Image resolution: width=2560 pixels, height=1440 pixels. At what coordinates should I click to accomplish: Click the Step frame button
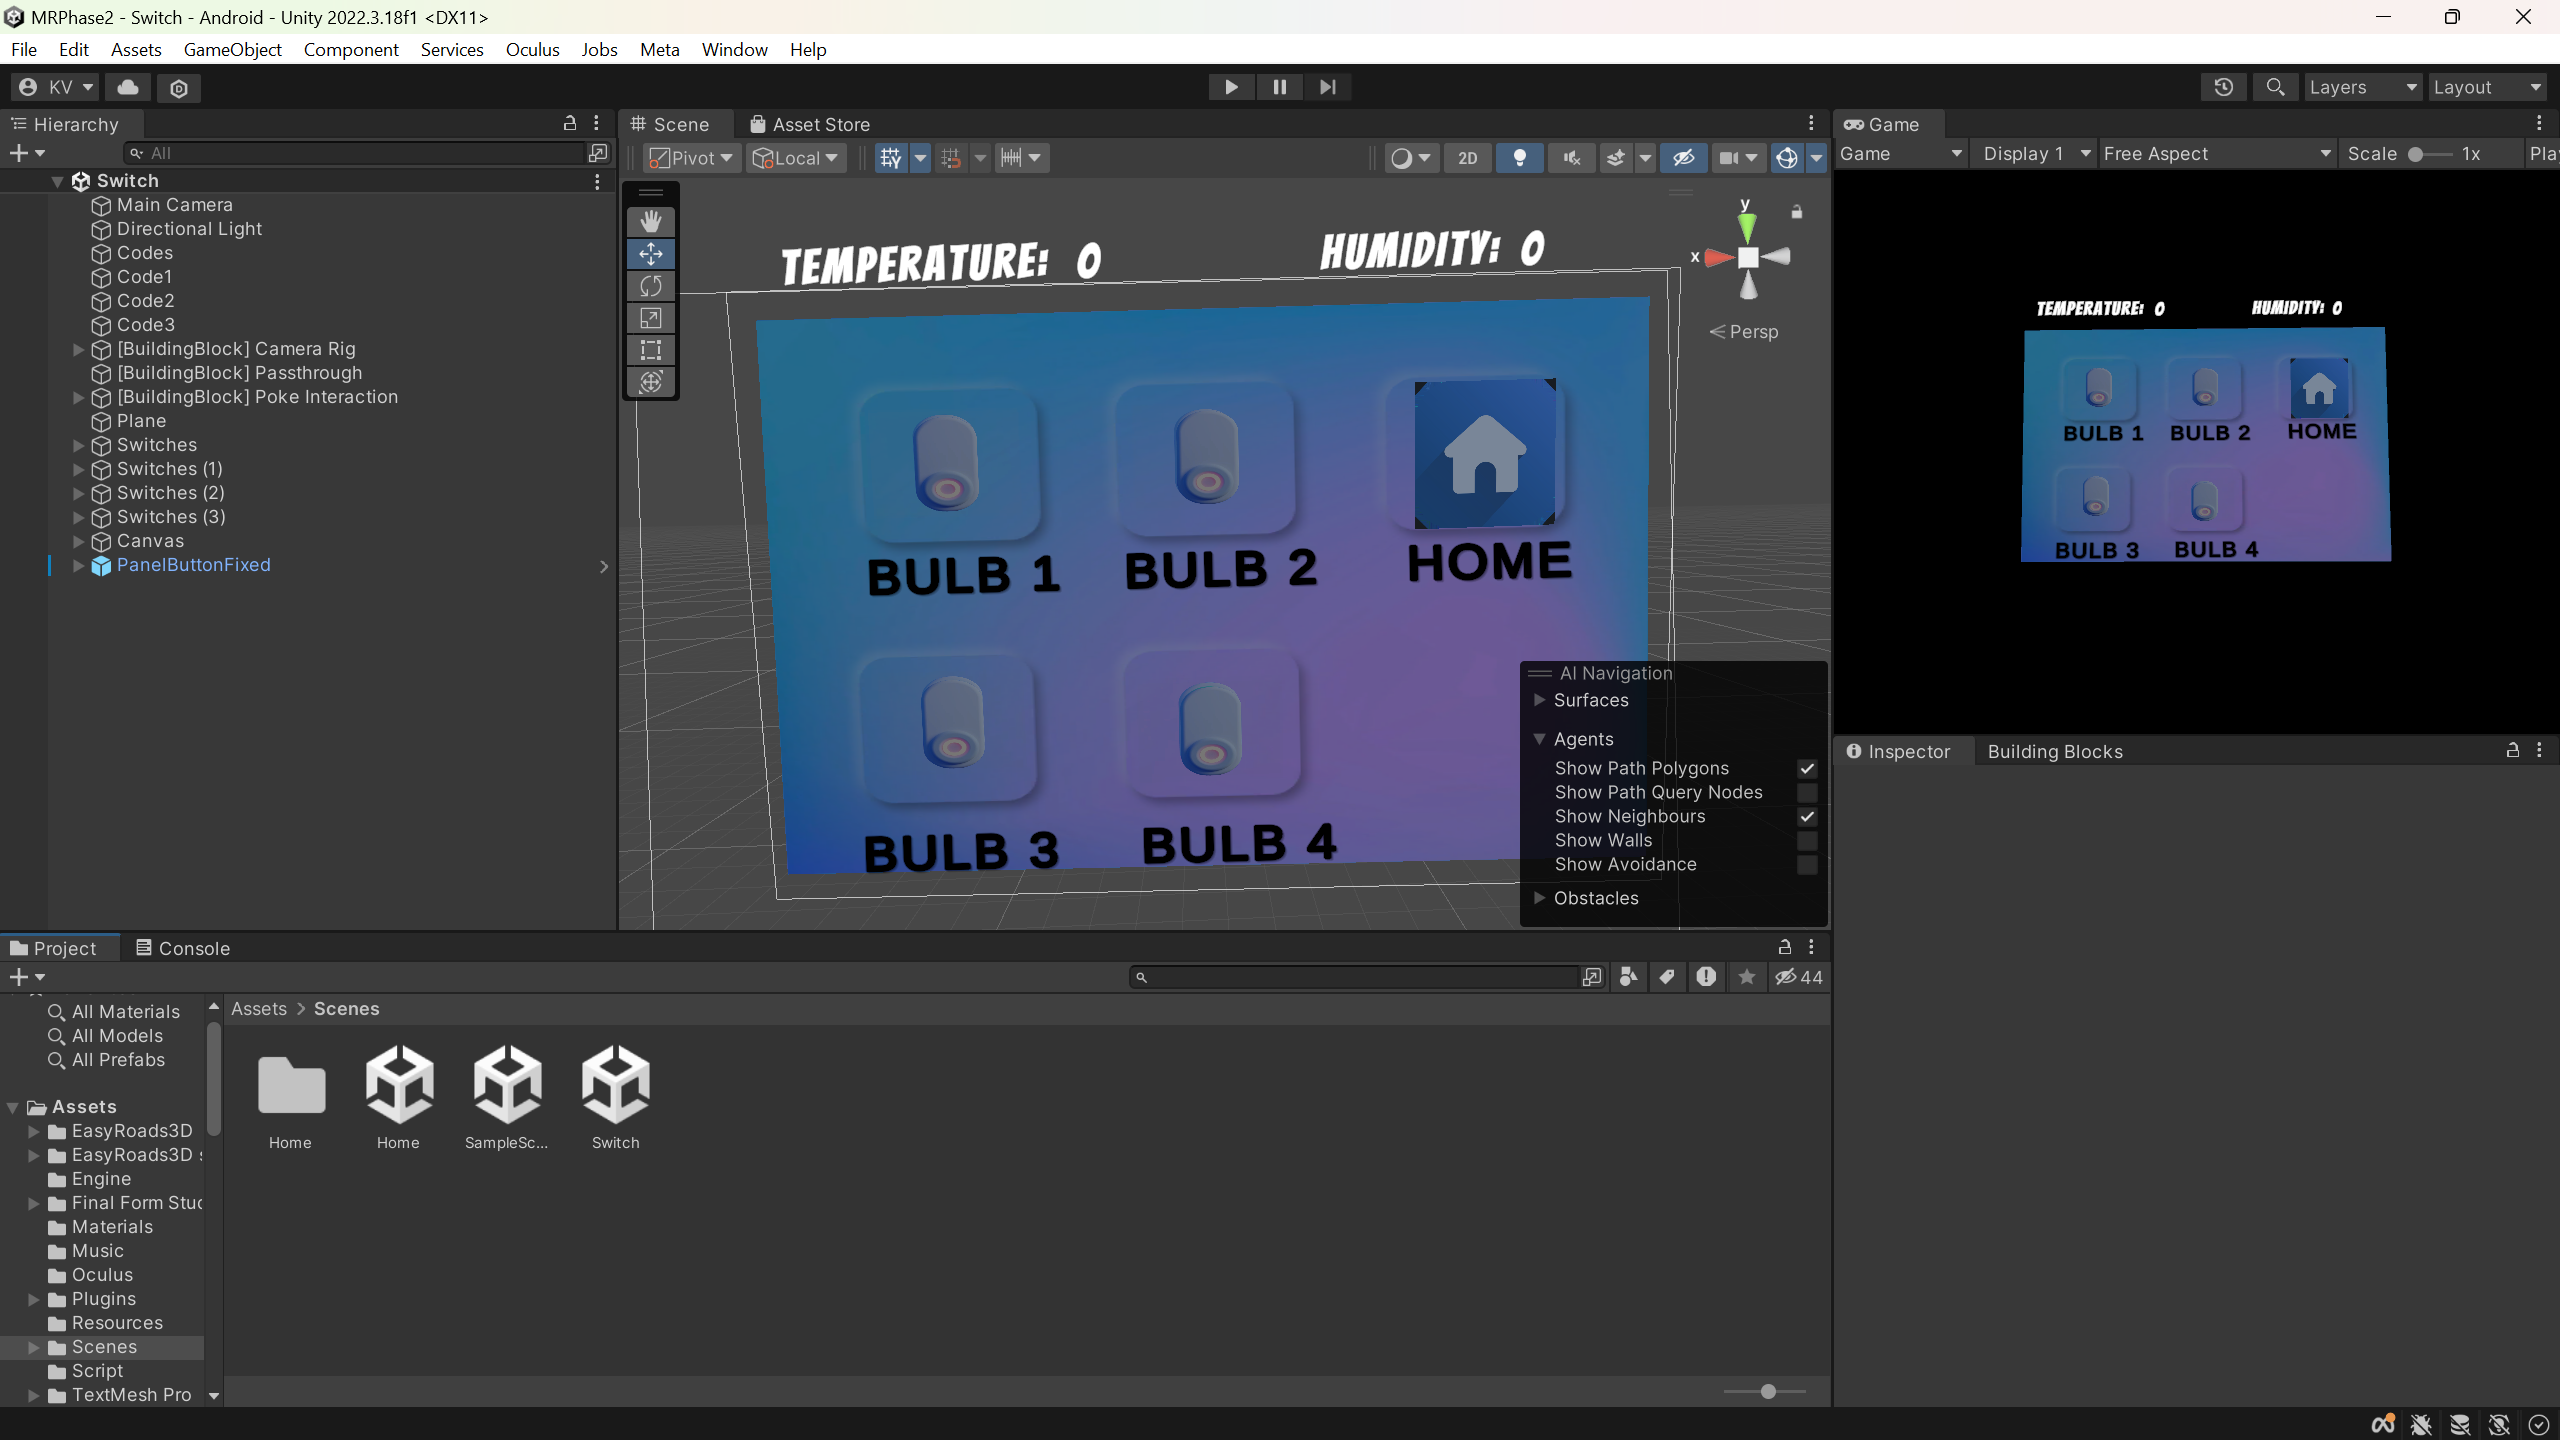[x=1327, y=87]
